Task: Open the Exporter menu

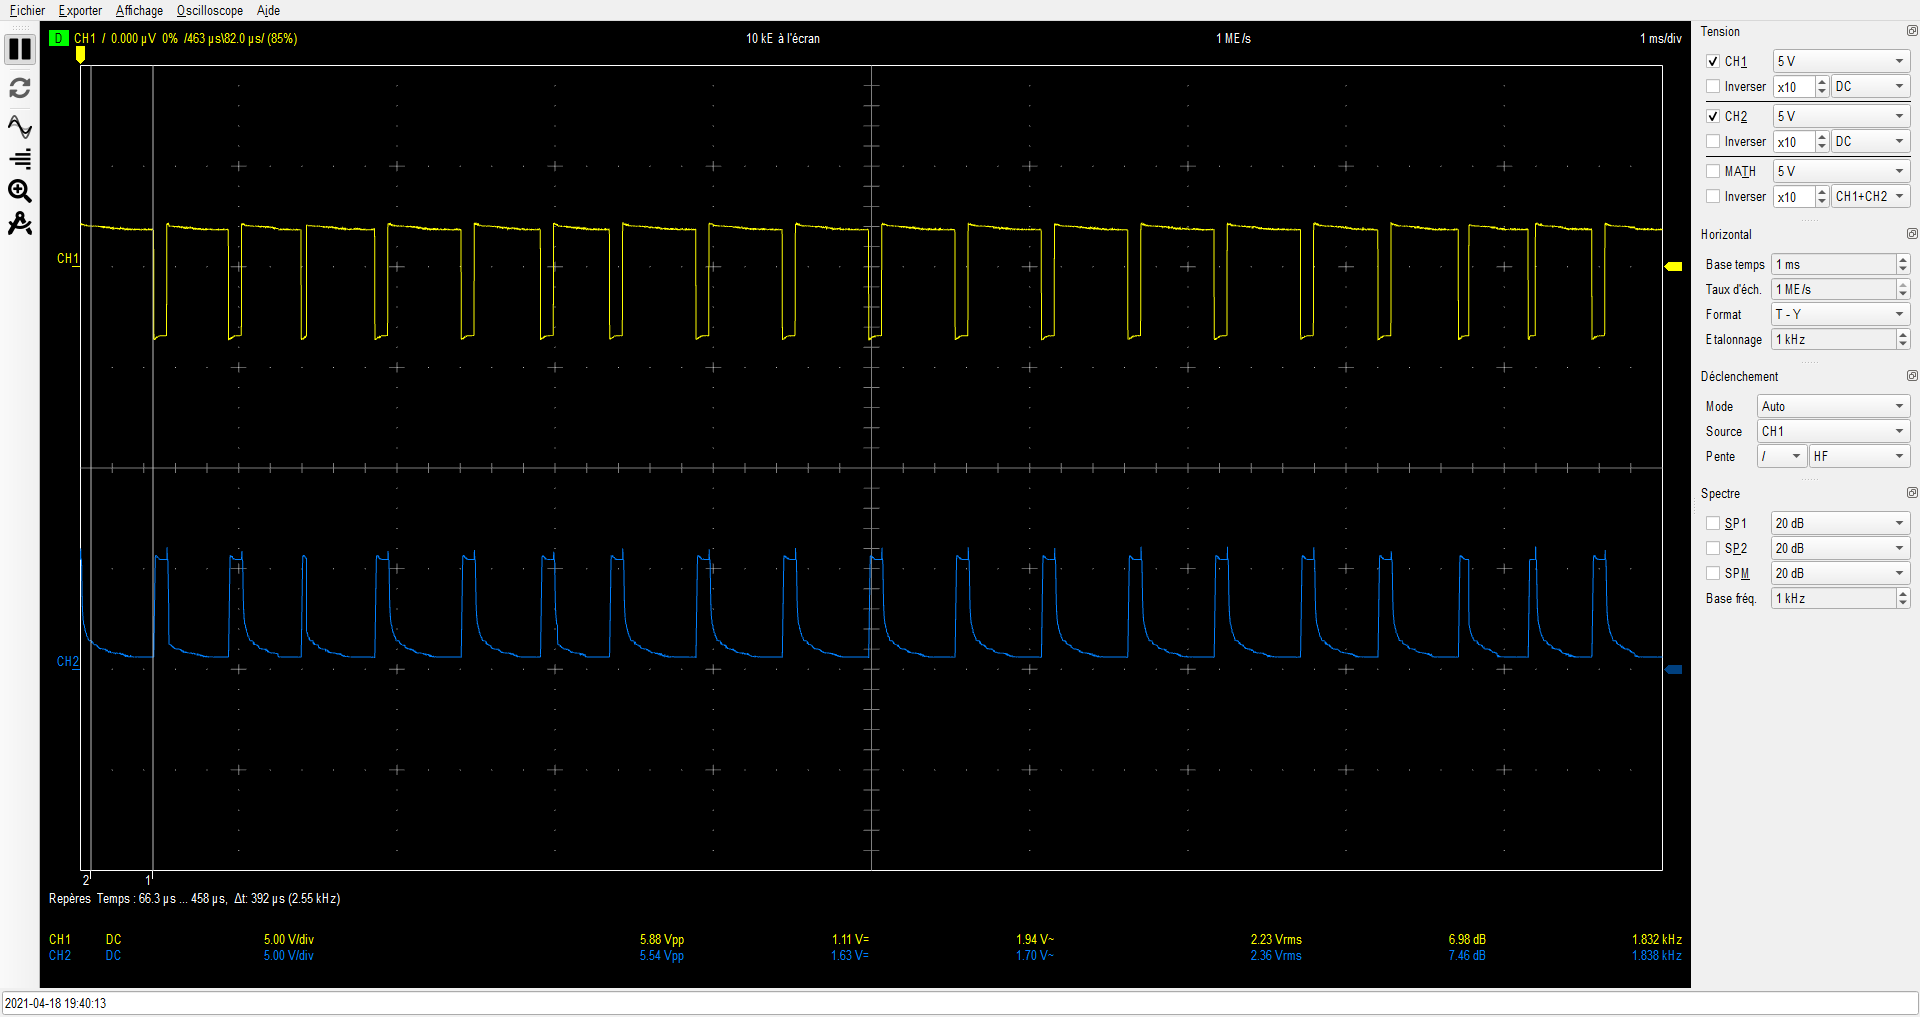Action: click(x=80, y=11)
